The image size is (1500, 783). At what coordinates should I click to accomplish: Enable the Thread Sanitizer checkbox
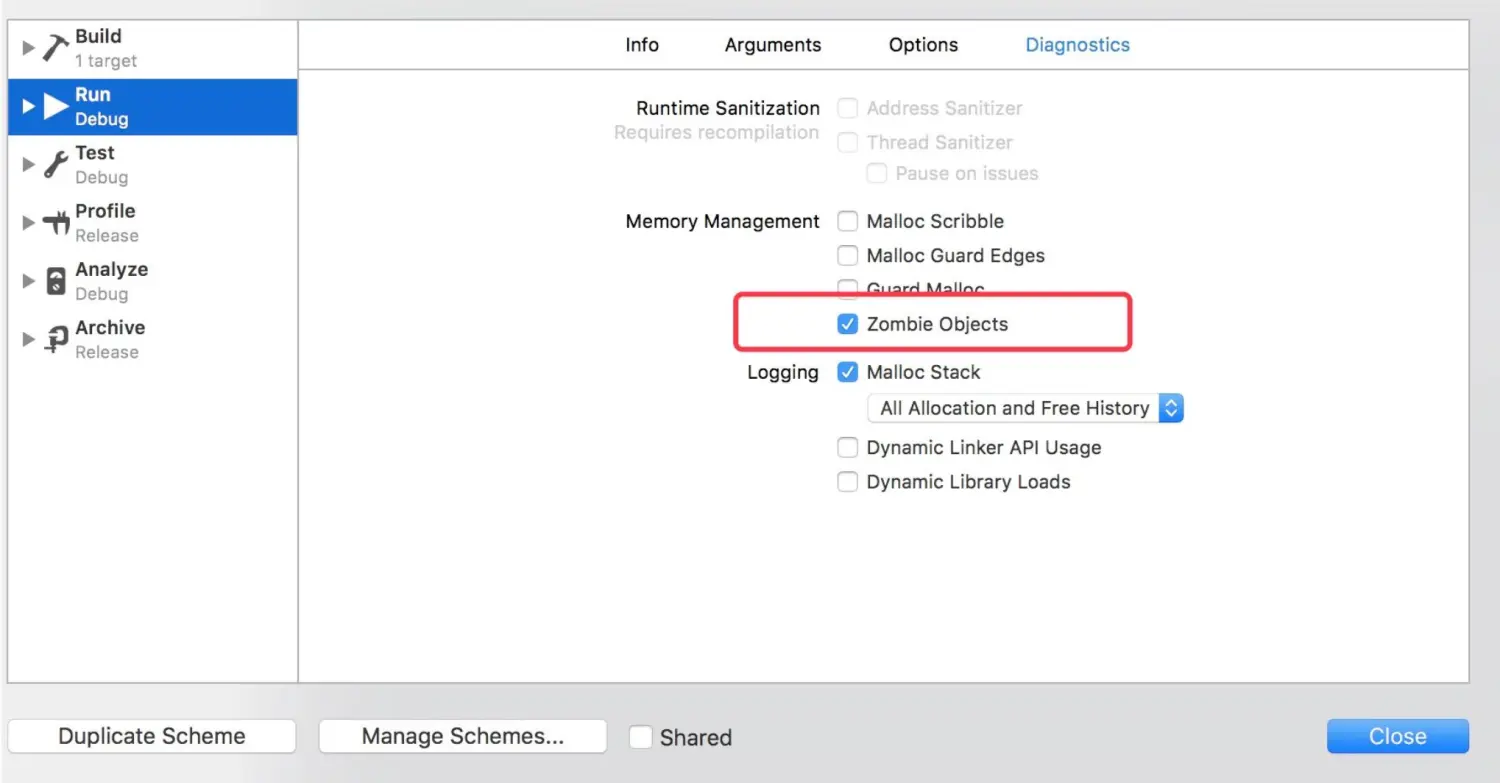point(847,142)
